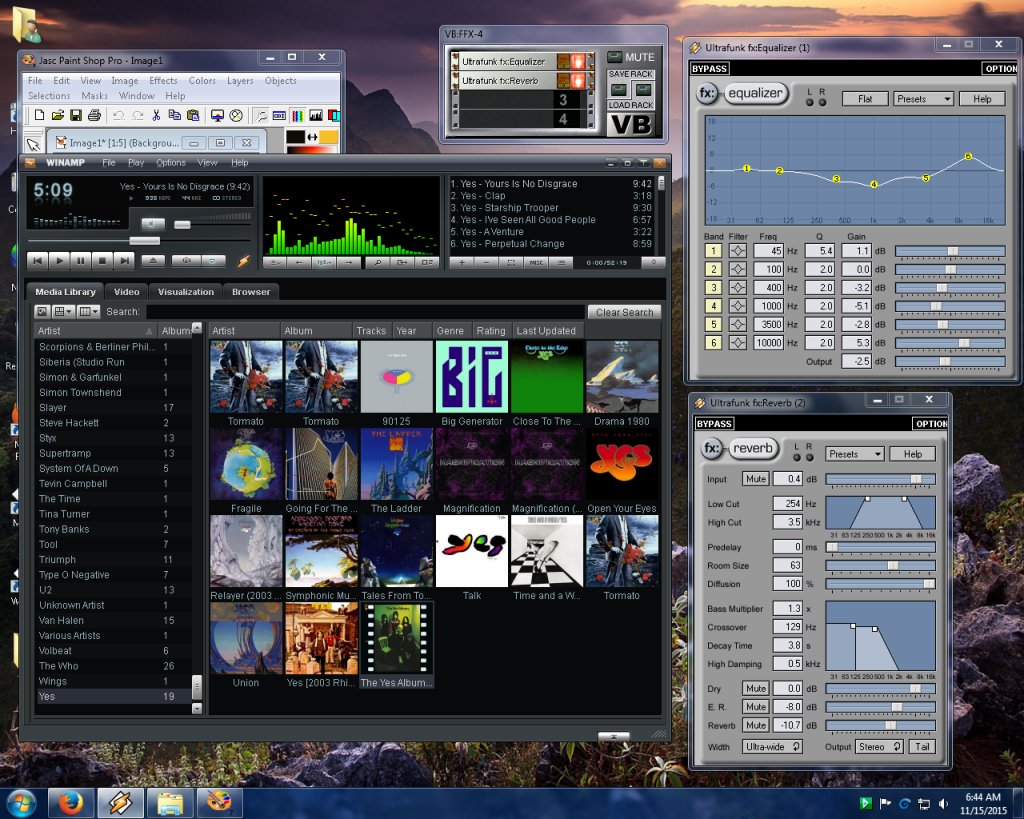Open media library view mode dropdown next to Search
The height and width of the screenshot is (819, 1024).
(63, 312)
